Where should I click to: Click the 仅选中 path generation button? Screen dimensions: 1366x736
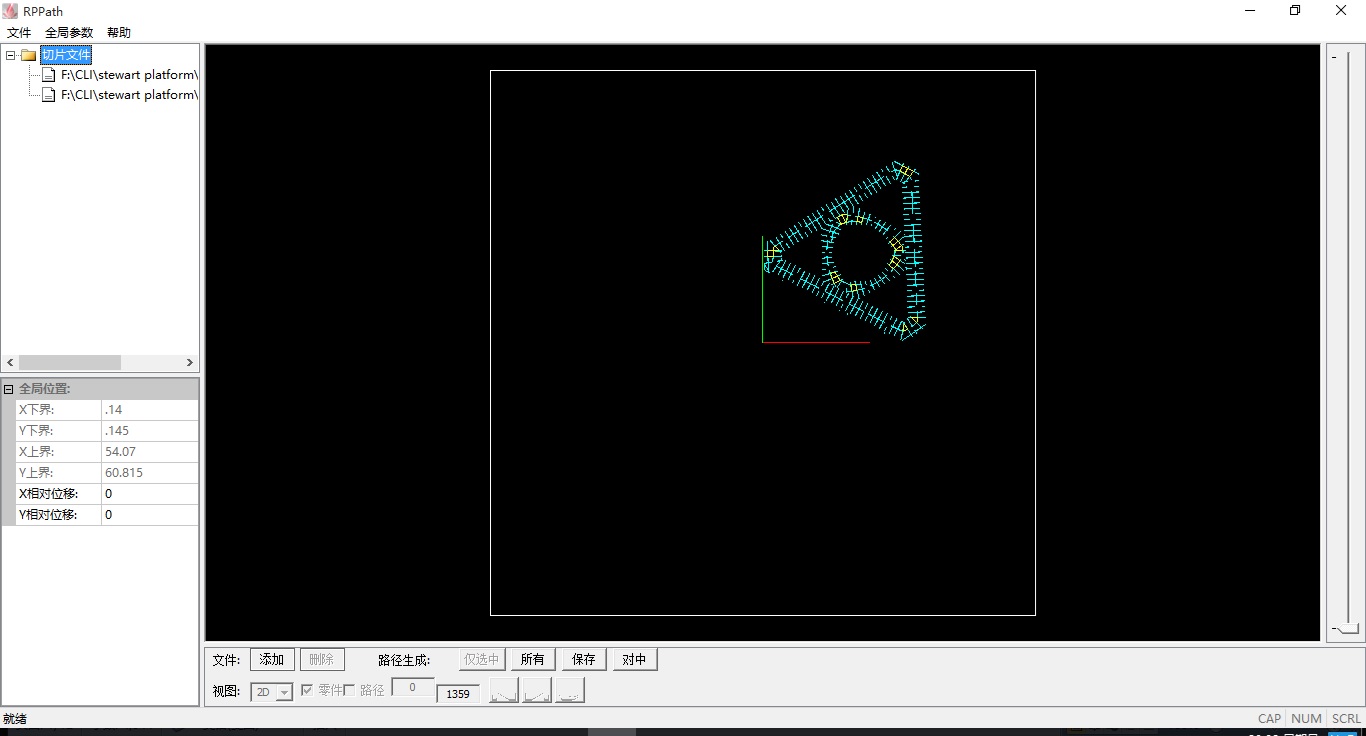[482, 660]
